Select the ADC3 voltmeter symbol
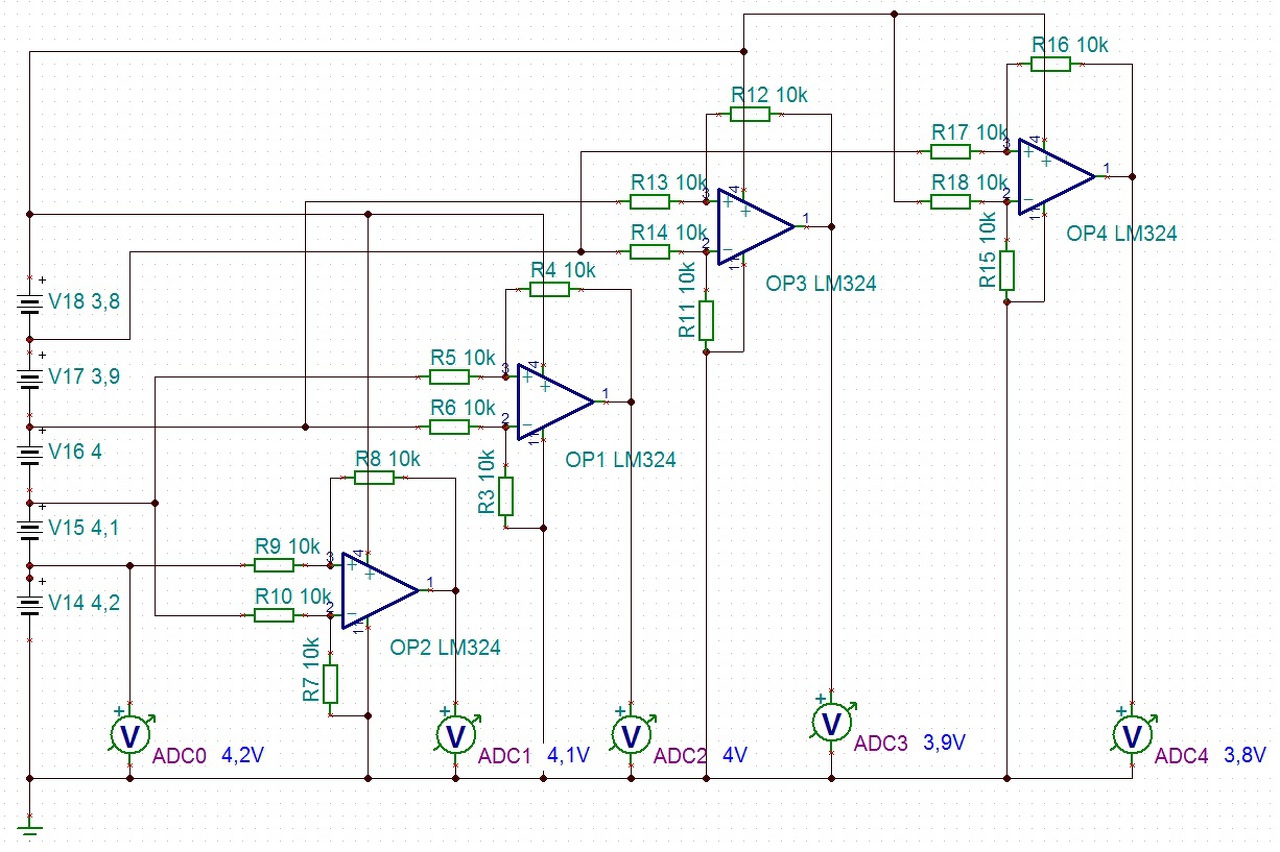The width and height of the screenshot is (1280, 852). [831, 720]
